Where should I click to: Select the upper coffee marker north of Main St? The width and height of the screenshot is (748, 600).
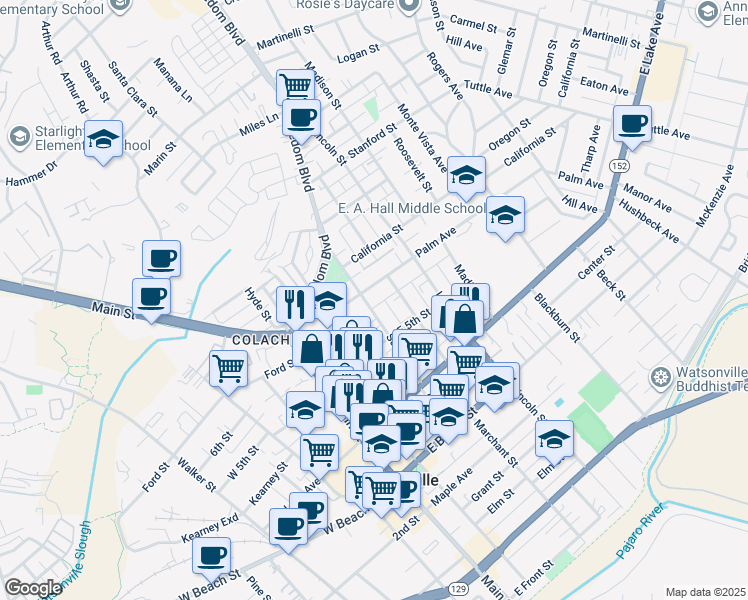point(161,259)
